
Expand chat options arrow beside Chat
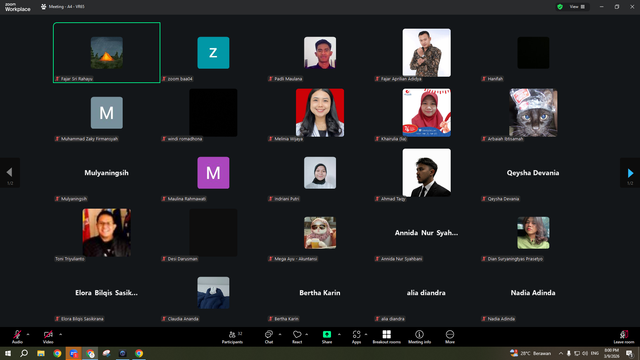click(x=280, y=334)
